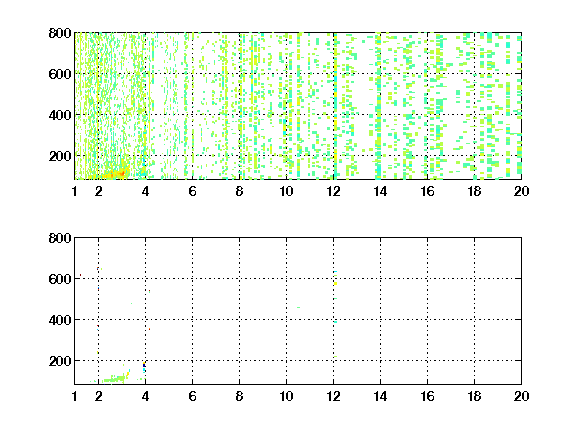Select the dark blue marker at x=4 in lower plot
This screenshot has width=576, height=432.
pyautogui.click(x=144, y=365)
